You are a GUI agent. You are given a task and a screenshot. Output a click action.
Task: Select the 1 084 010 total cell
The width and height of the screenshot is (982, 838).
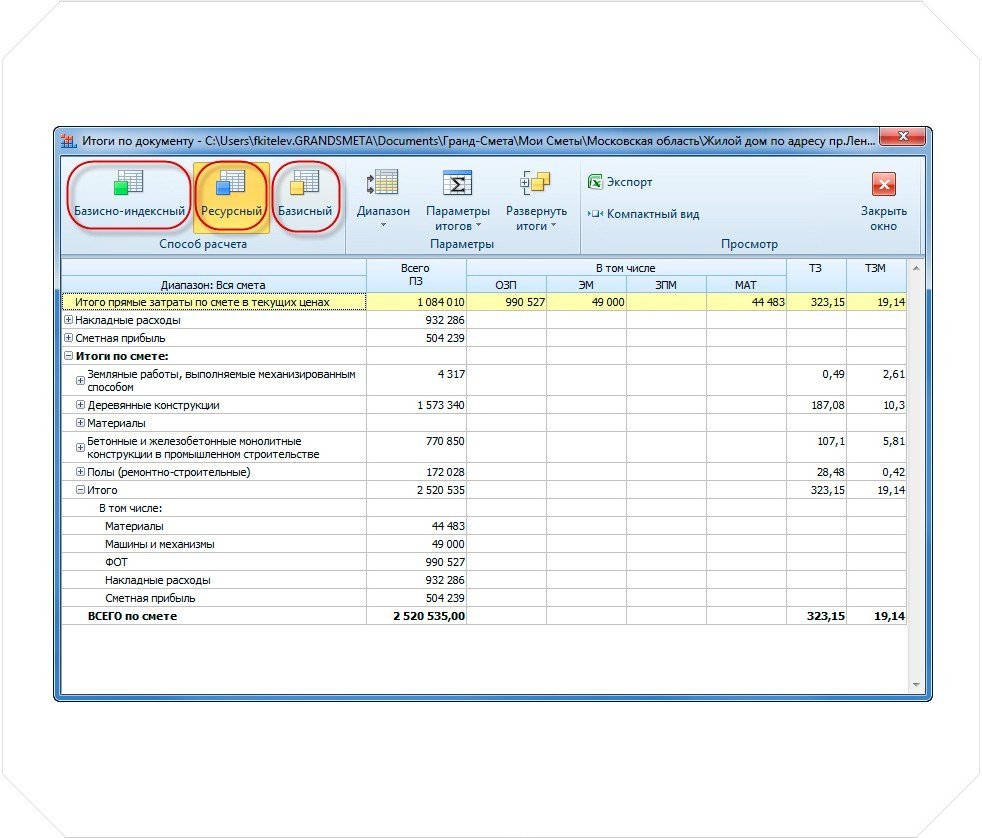(416, 302)
